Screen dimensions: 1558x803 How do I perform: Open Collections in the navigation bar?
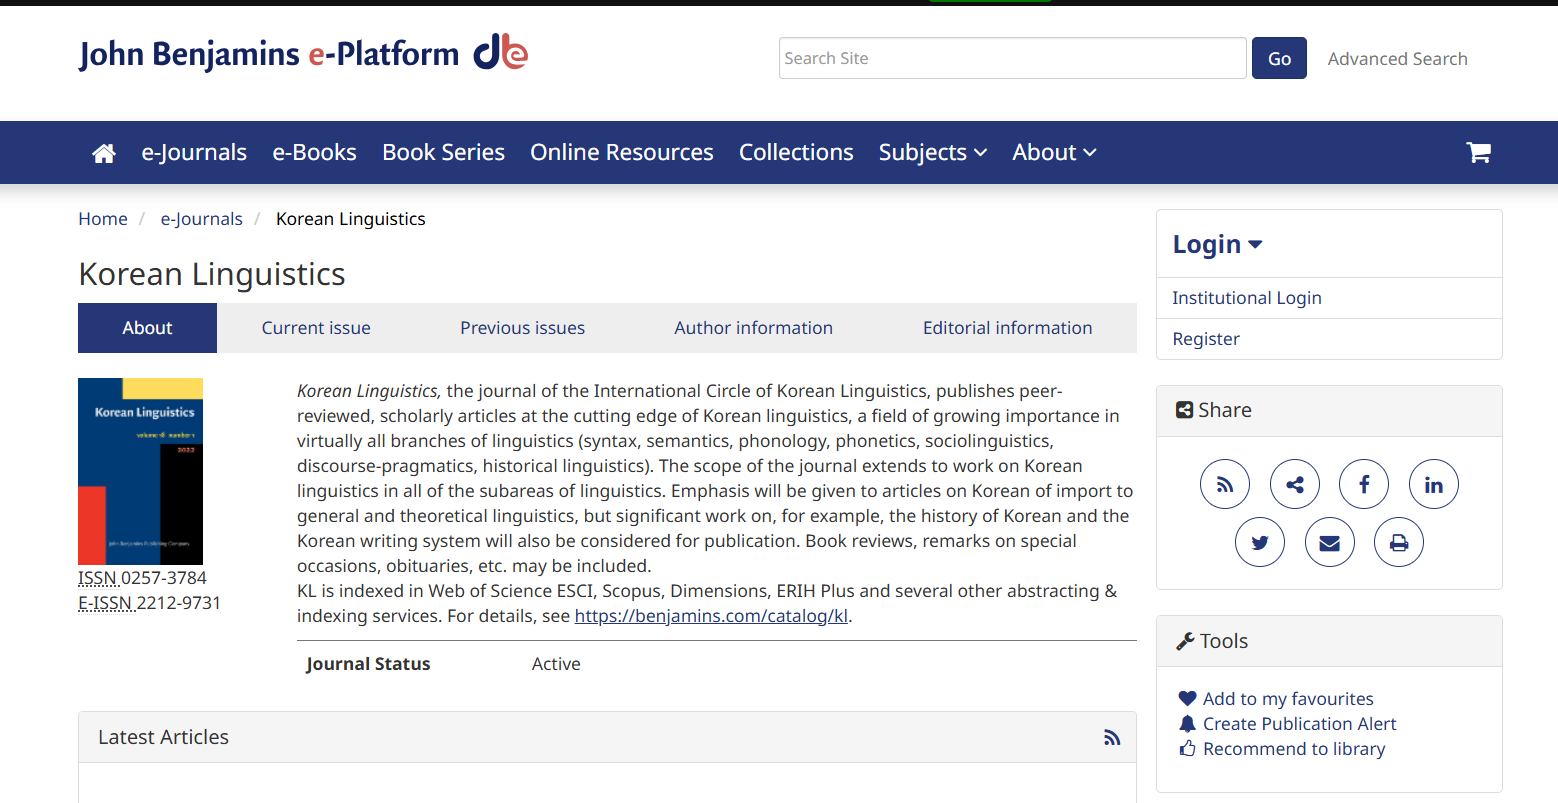[796, 153]
